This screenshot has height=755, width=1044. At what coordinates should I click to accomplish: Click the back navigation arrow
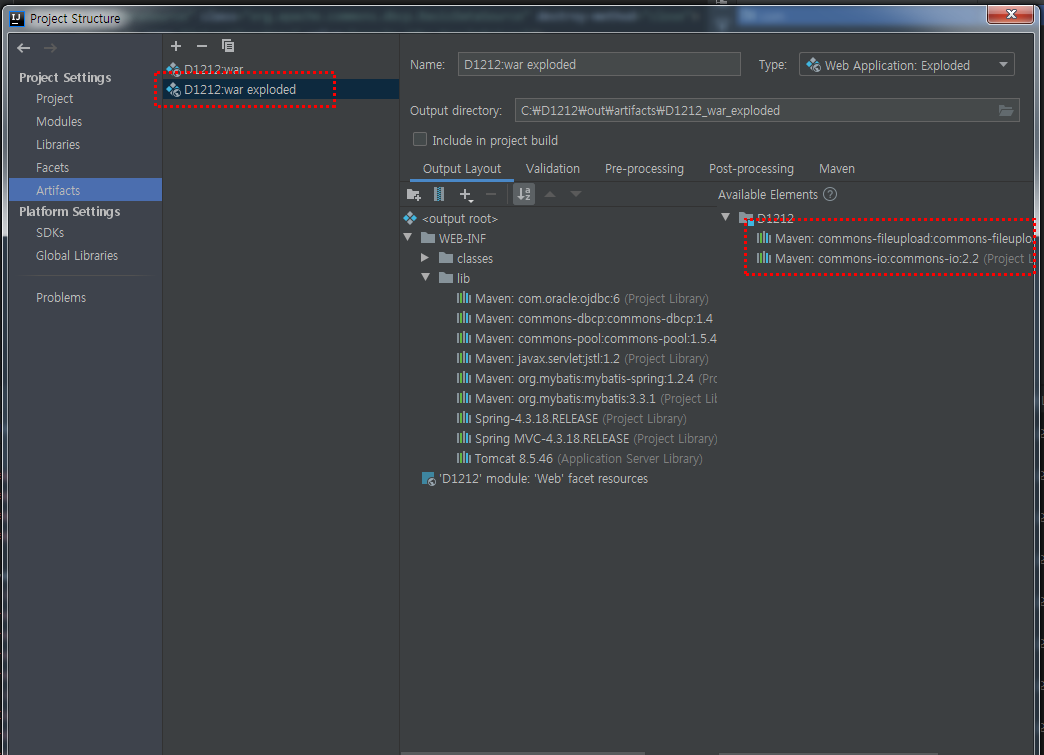pos(24,48)
